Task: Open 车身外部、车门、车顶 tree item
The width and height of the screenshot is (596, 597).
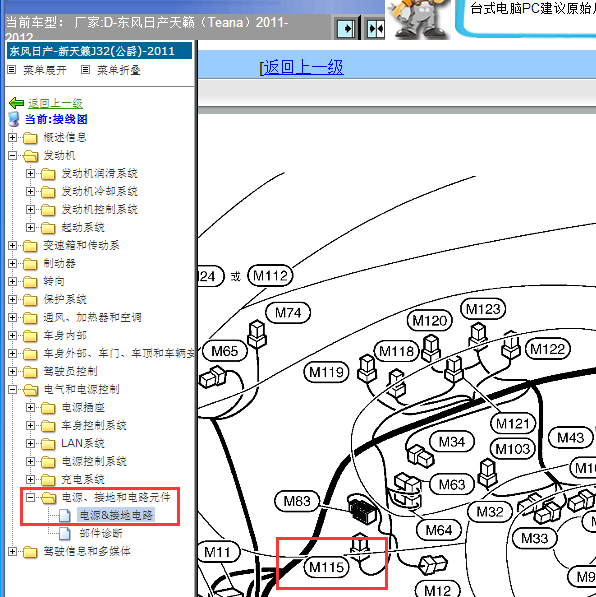Action: point(119,353)
